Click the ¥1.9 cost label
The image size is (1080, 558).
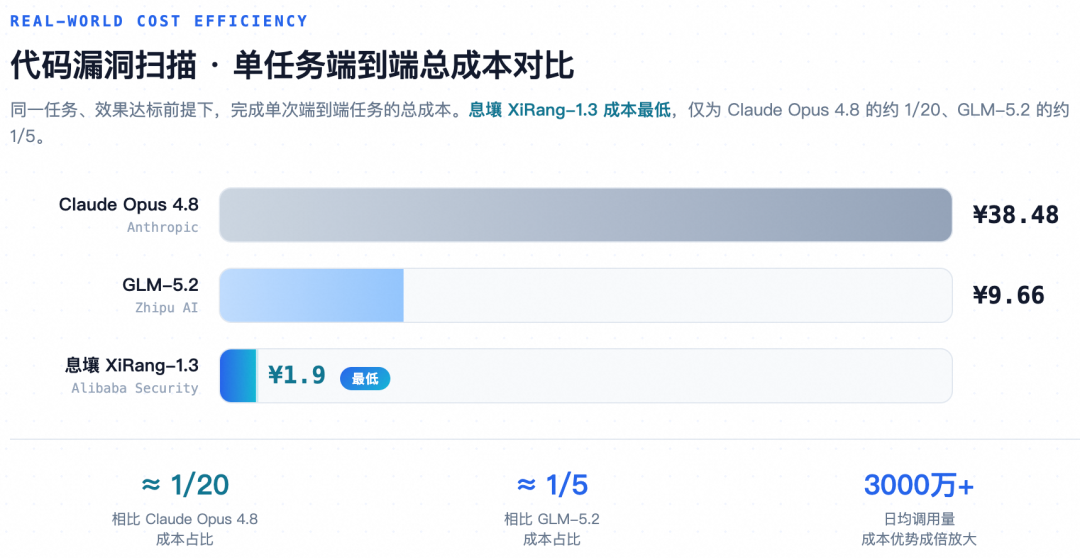coord(296,375)
